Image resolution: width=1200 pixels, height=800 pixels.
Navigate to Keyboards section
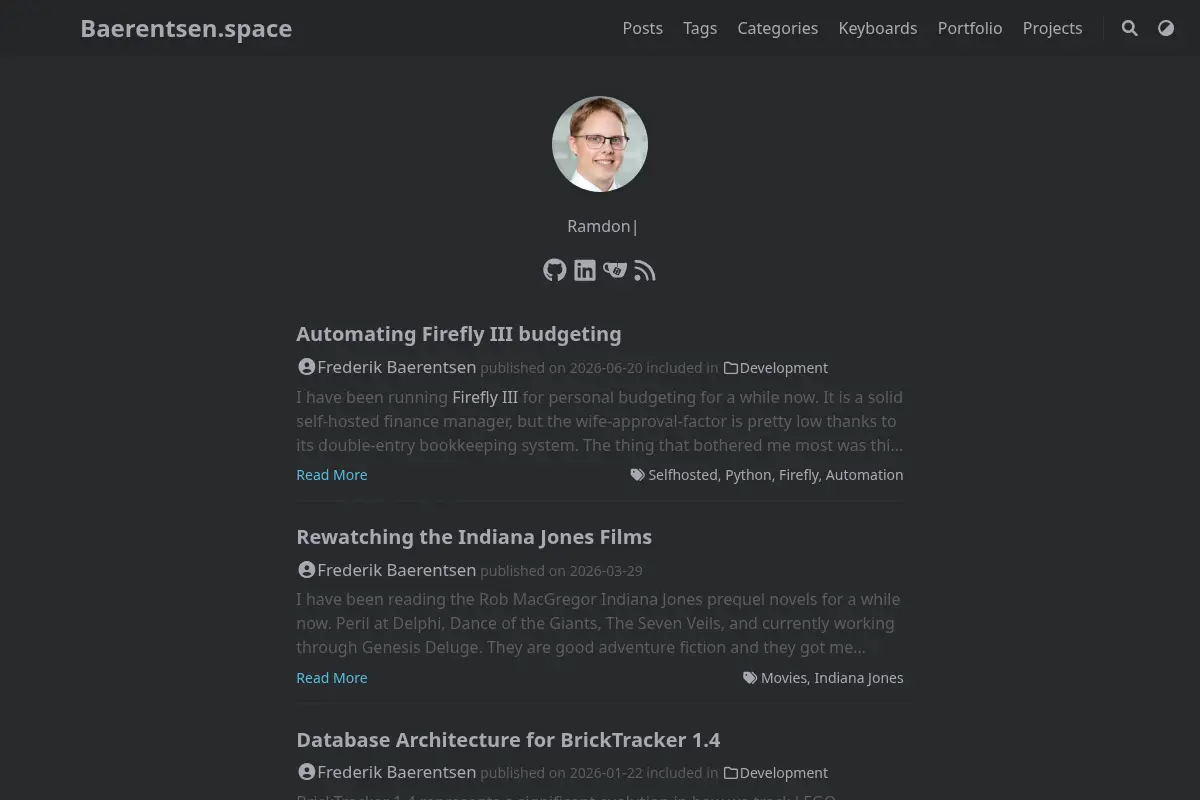point(878,28)
